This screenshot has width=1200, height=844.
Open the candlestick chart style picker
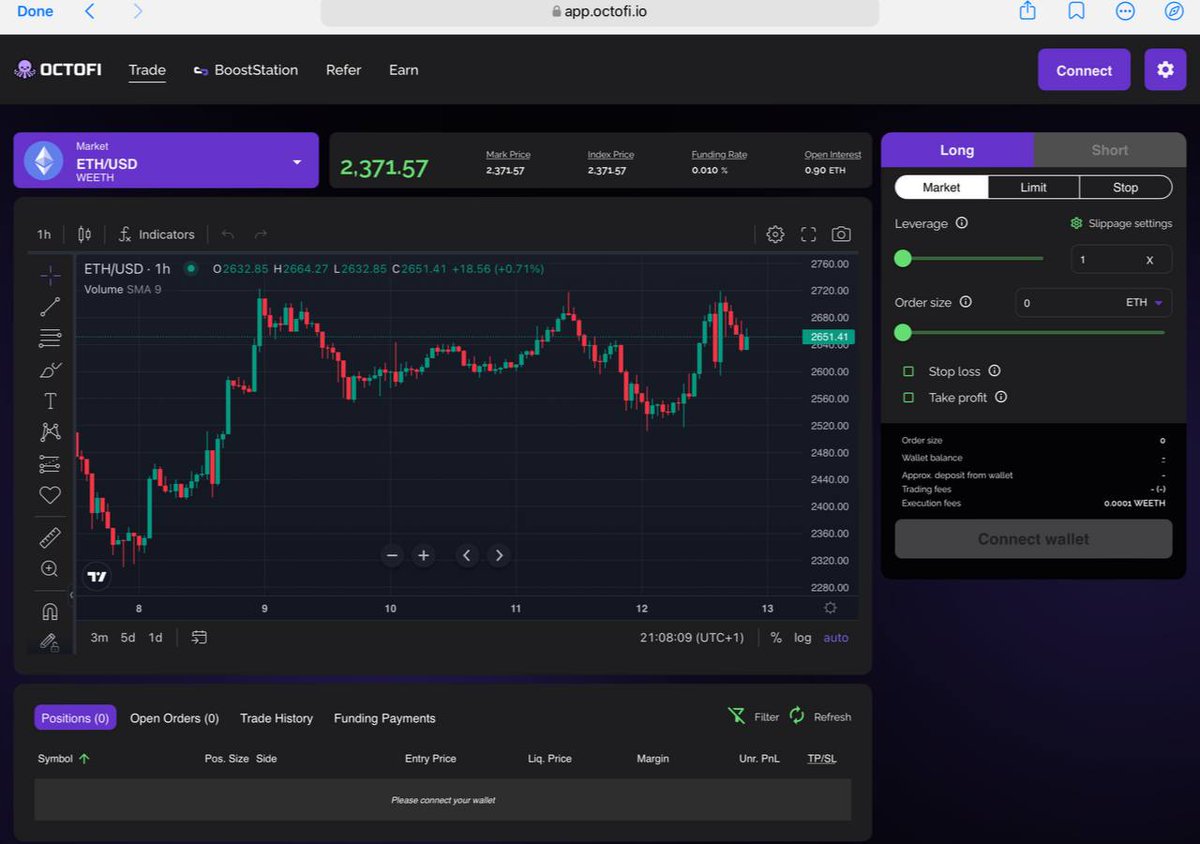(85, 234)
